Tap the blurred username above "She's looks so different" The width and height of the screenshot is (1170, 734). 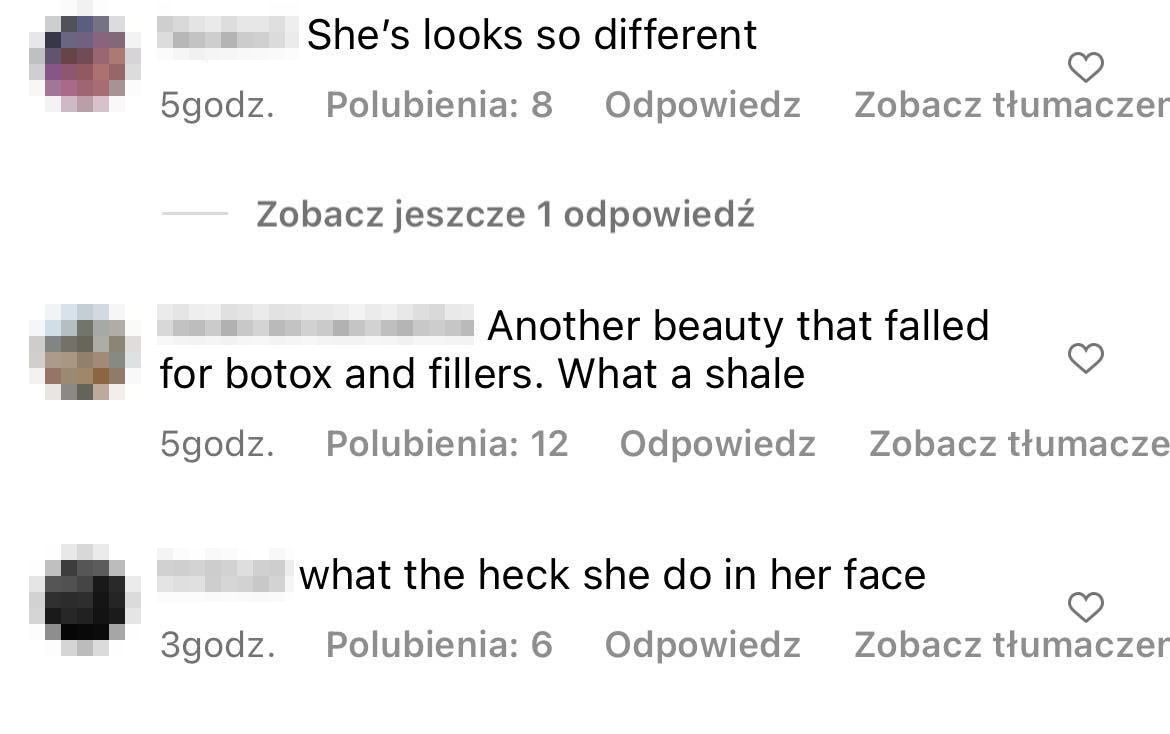[225, 34]
